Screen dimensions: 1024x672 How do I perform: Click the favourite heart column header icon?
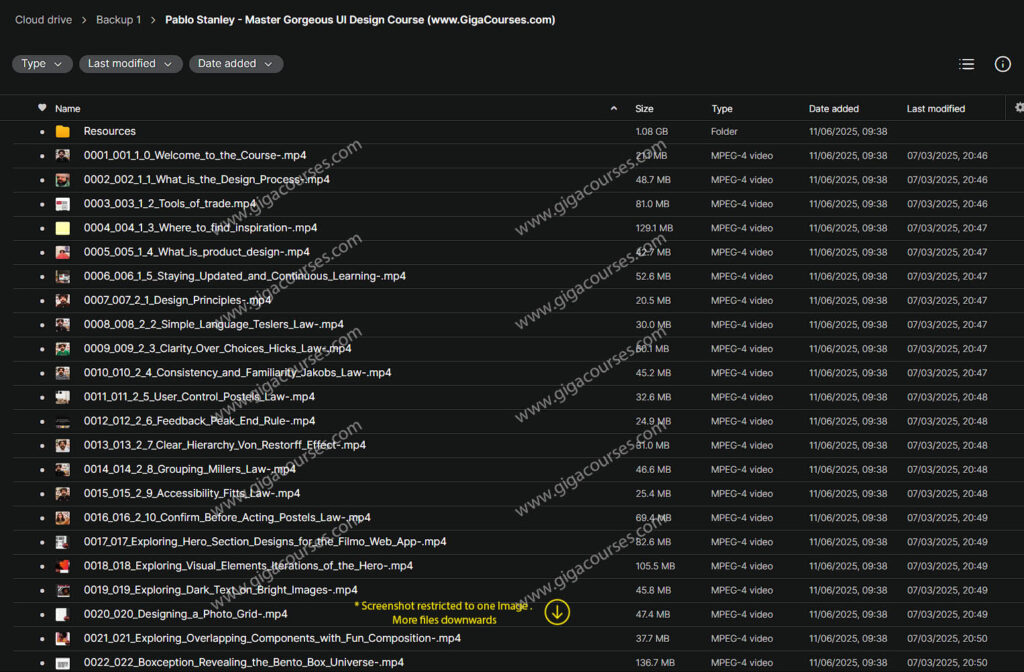click(42, 108)
